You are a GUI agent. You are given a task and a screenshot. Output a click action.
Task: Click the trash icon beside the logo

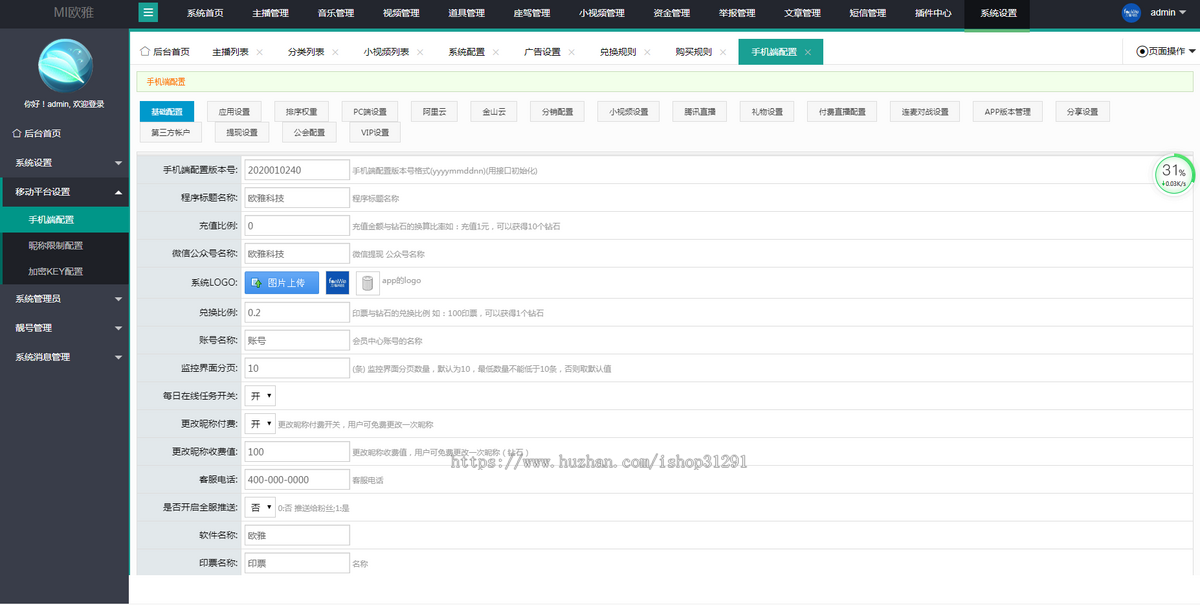click(367, 283)
